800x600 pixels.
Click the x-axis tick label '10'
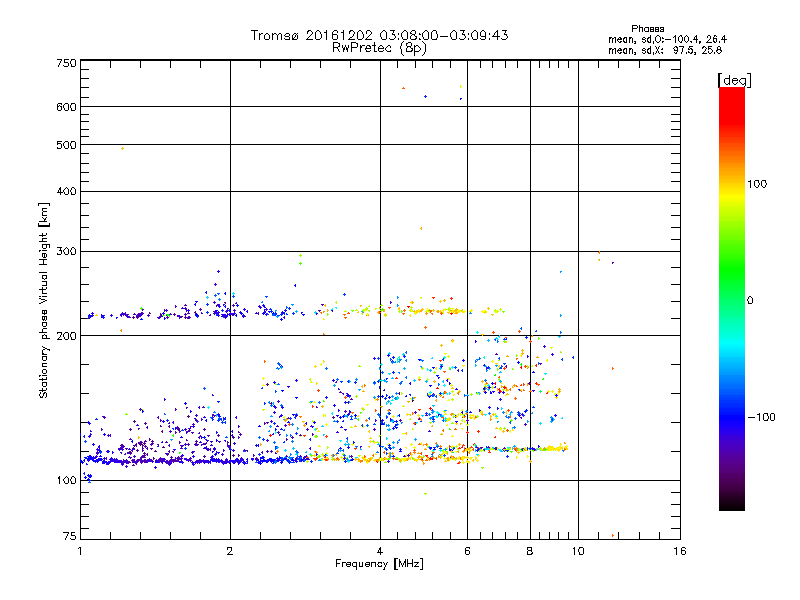pos(578,551)
